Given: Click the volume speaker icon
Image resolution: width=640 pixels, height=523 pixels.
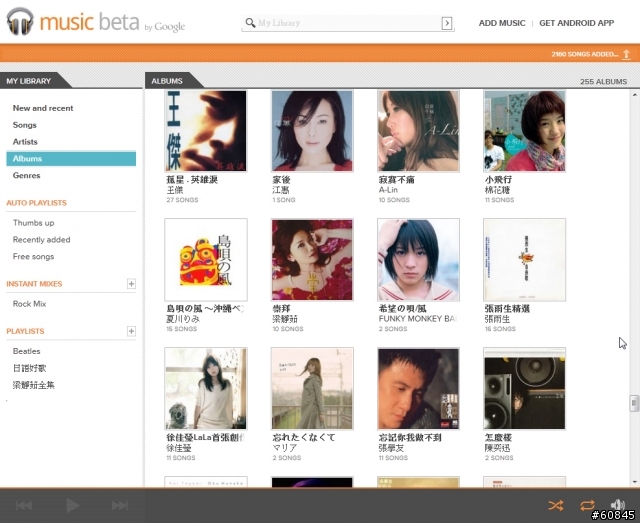Looking at the screenshot, I should (x=618, y=505).
